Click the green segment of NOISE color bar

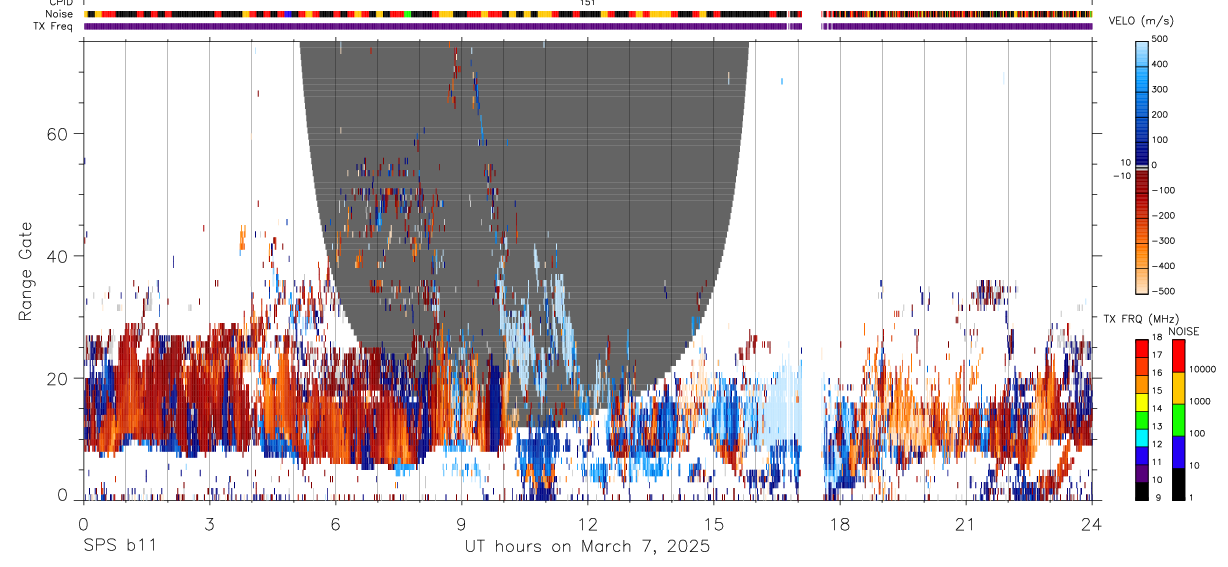pyautogui.click(x=1178, y=420)
